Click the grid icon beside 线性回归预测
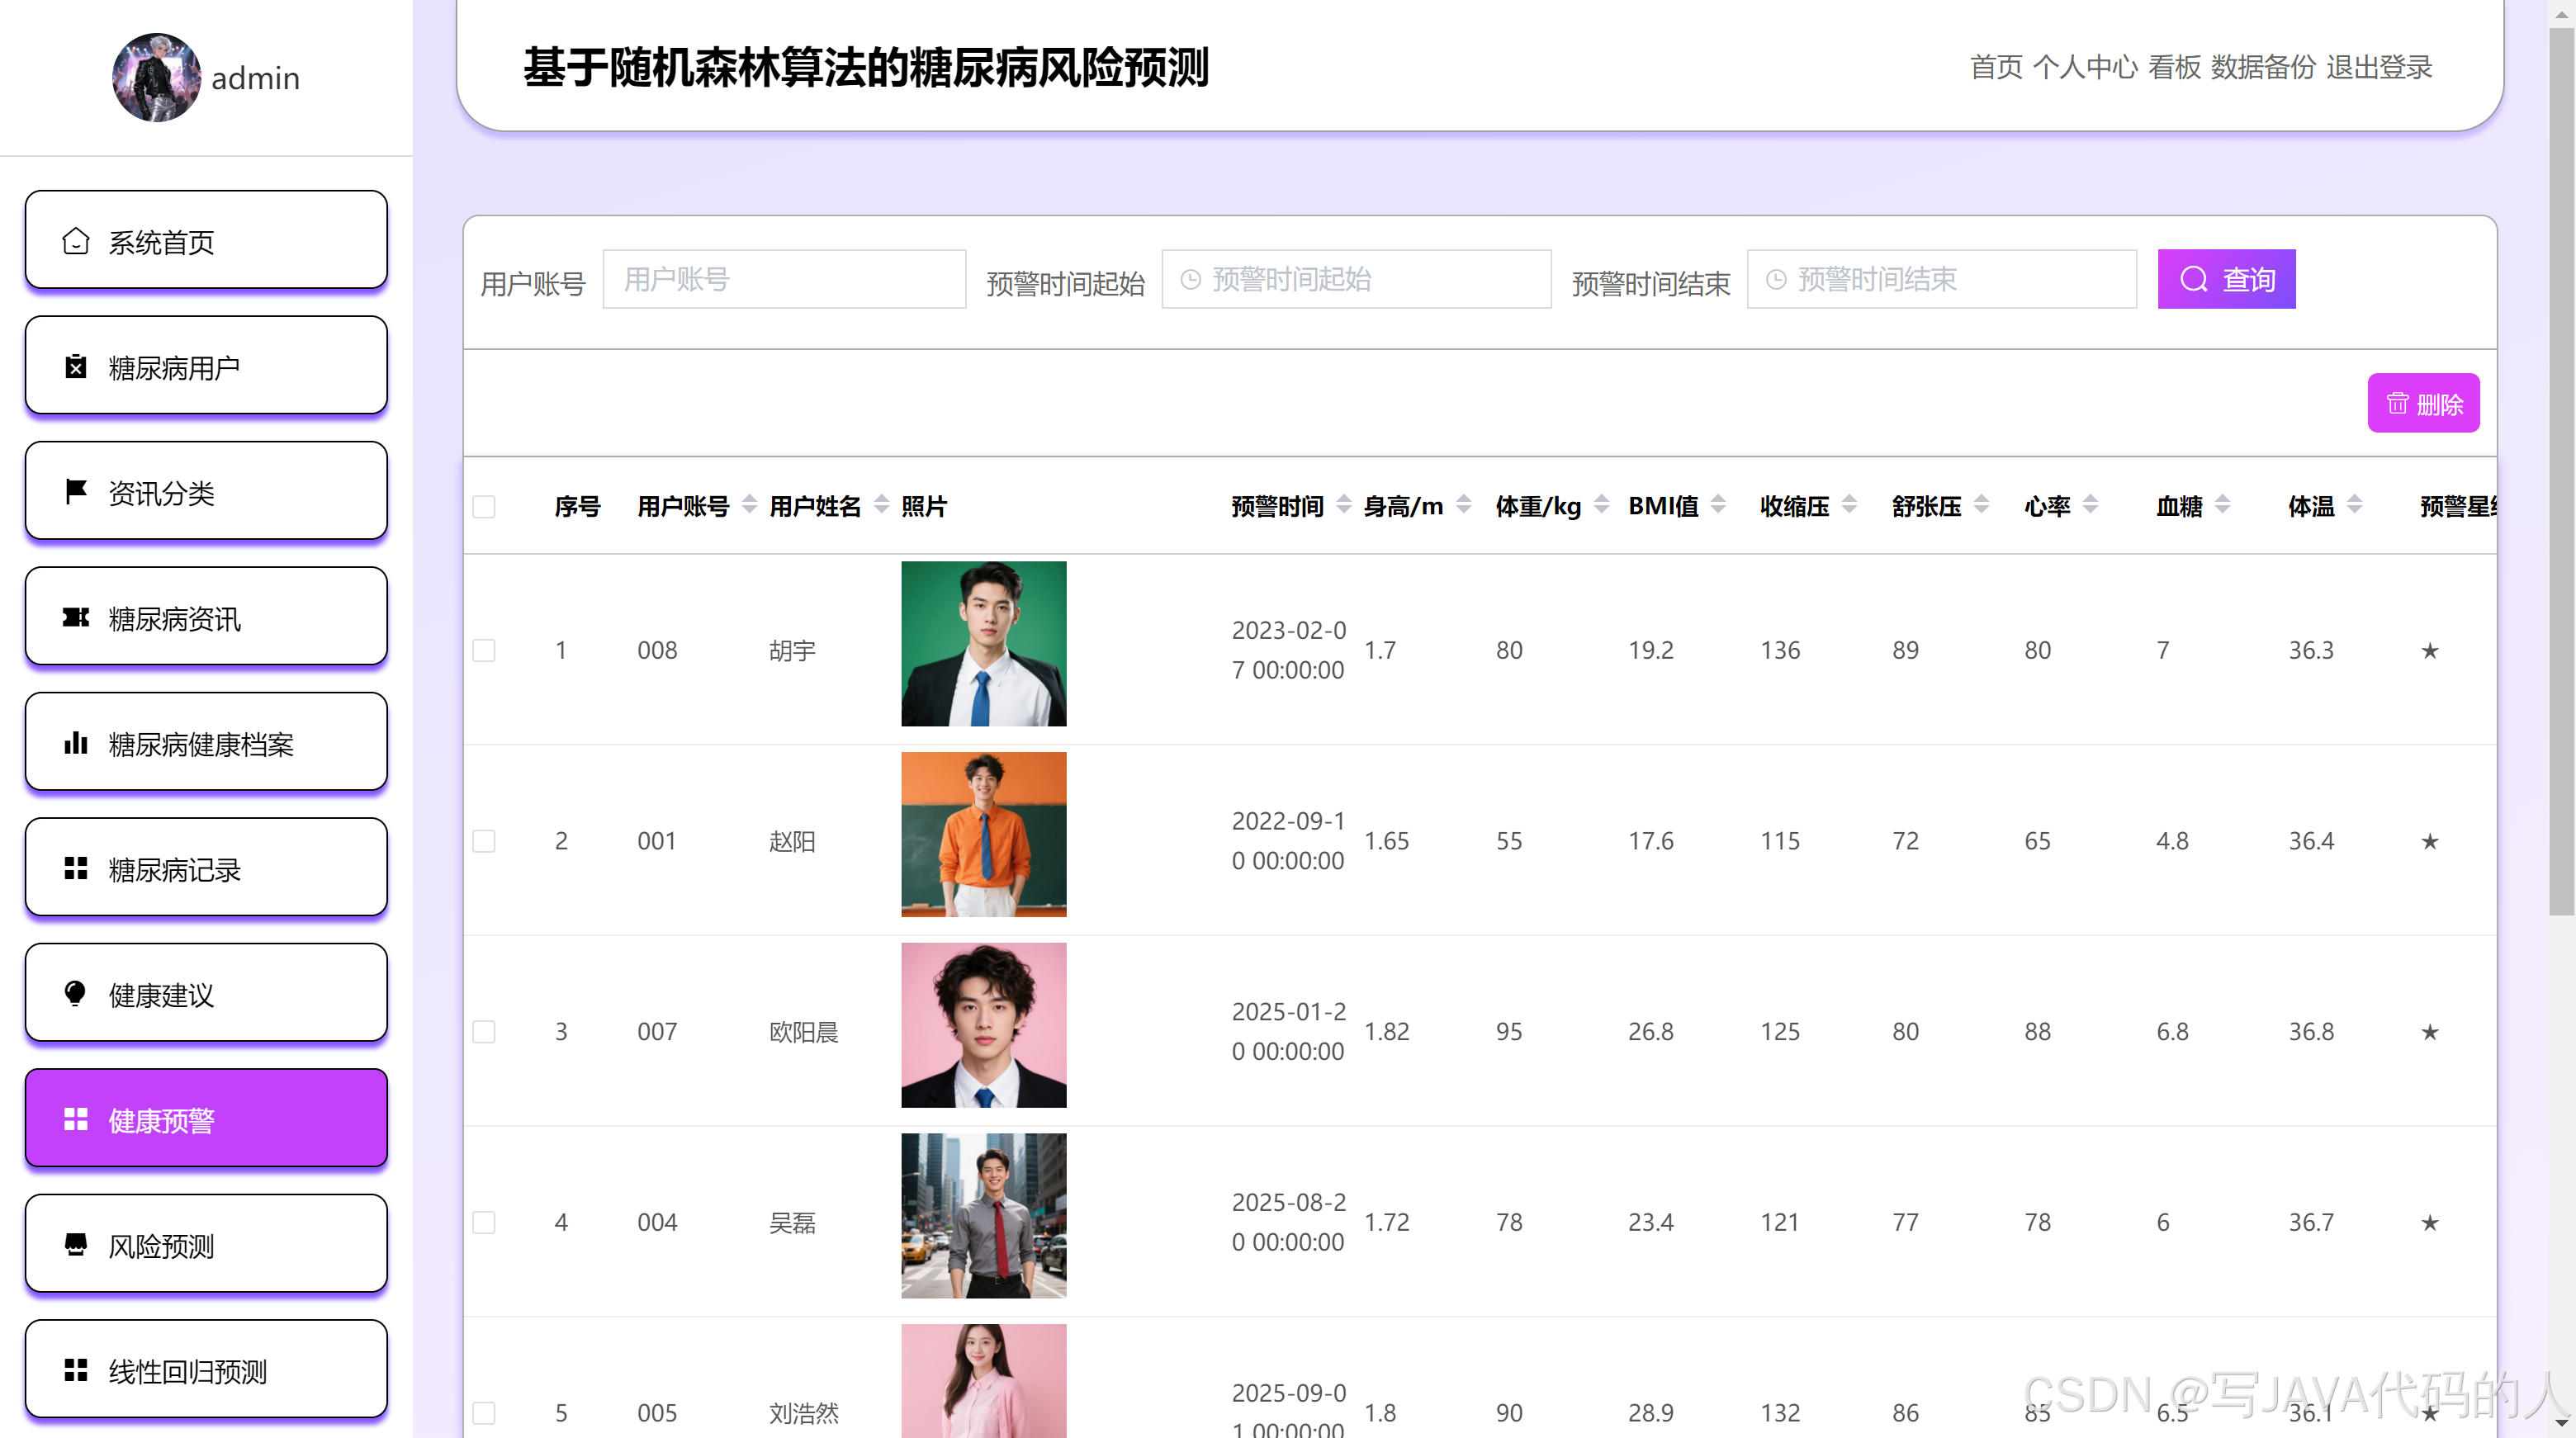Image resolution: width=2576 pixels, height=1438 pixels. (x=76, y=1371)
